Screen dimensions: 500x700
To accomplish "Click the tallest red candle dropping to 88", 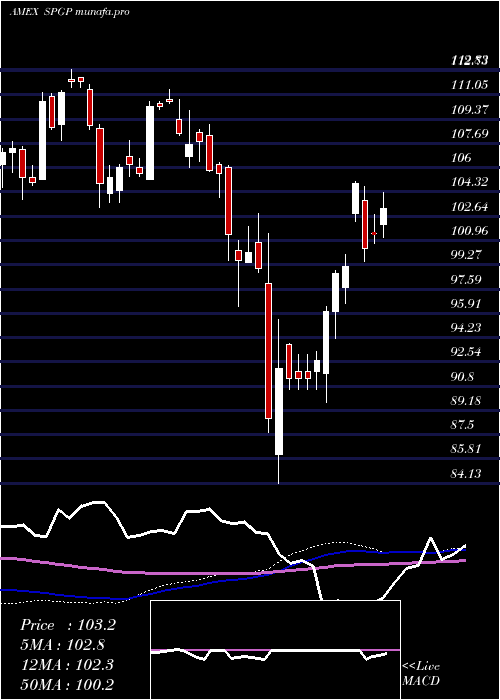I will 268,350.
